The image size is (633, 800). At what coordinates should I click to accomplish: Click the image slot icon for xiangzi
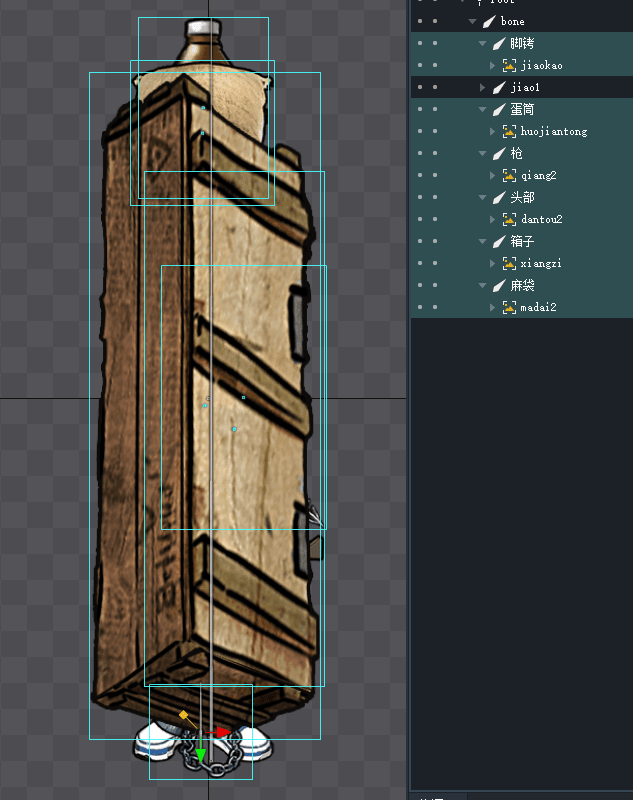(x=509, y=264)
